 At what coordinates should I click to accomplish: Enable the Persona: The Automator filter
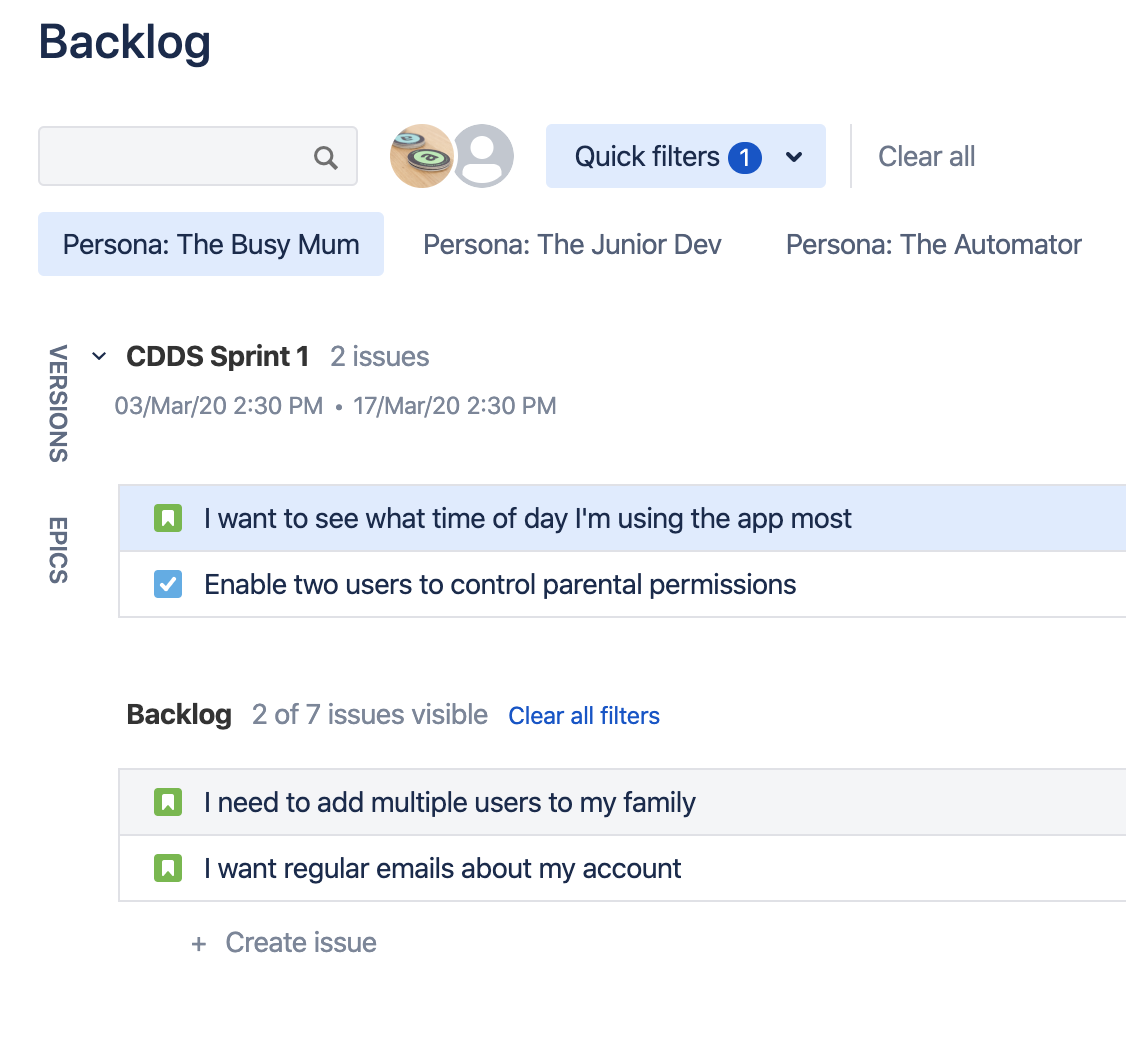933,245
